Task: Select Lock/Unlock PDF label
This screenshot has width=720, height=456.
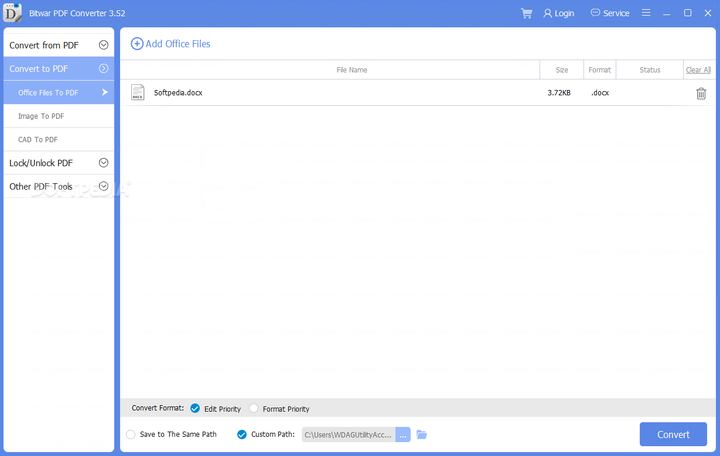Action: click(x=41, y=163)
